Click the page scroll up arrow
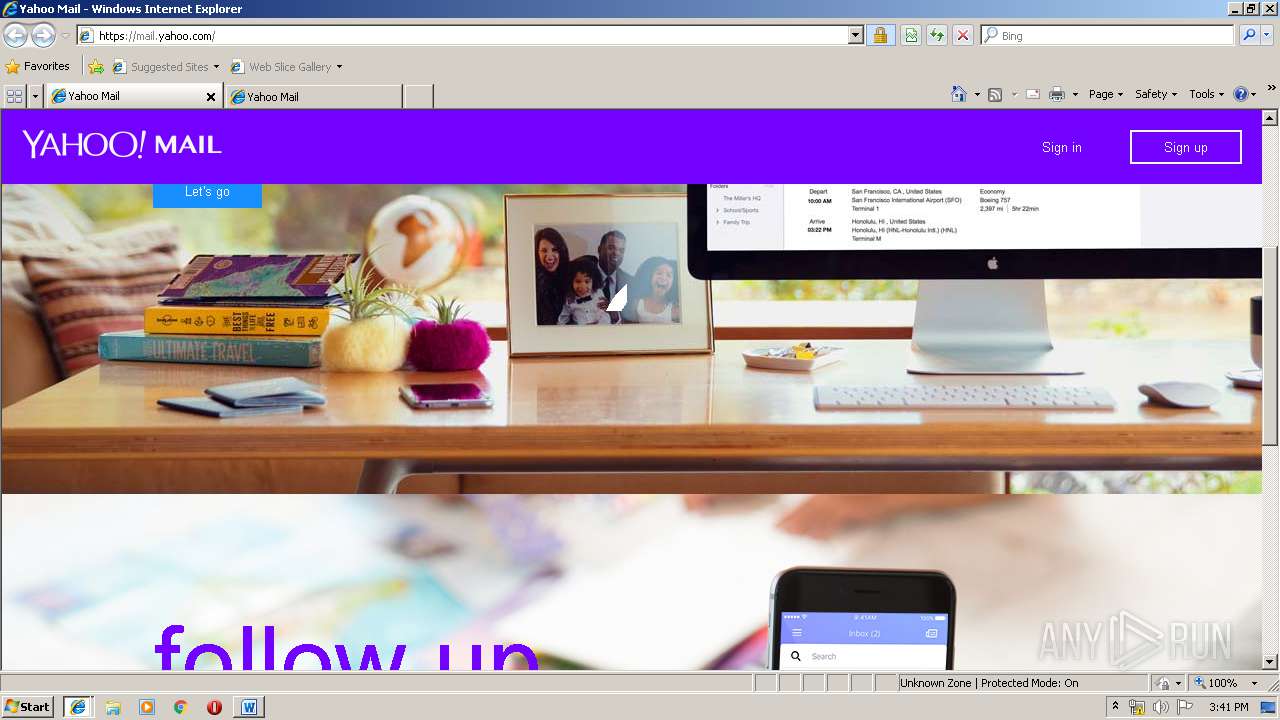1280x720 pixels. pos(1270,117)
